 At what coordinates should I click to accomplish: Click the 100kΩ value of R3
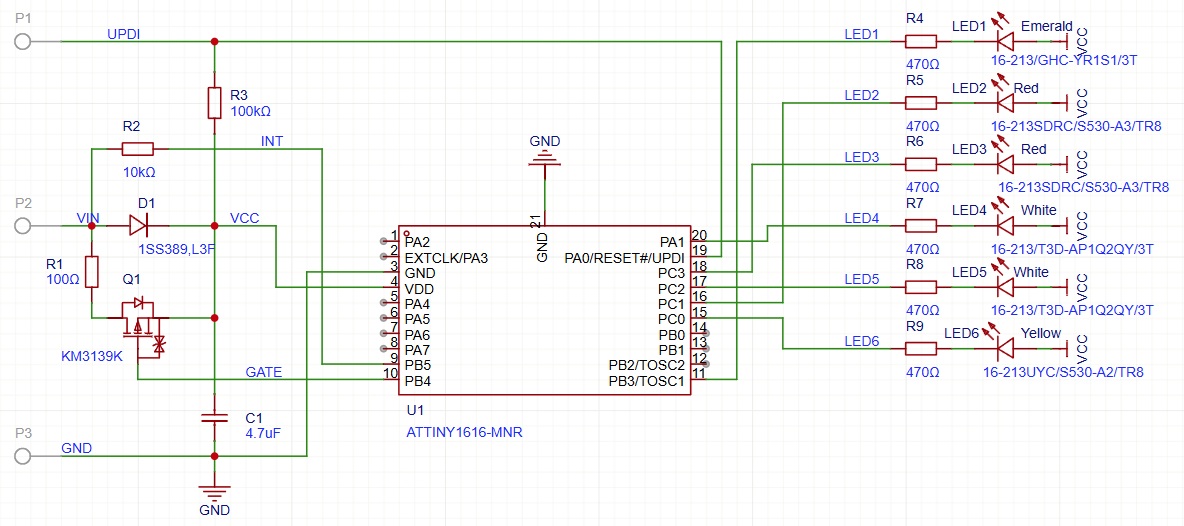tap(250, 111)
